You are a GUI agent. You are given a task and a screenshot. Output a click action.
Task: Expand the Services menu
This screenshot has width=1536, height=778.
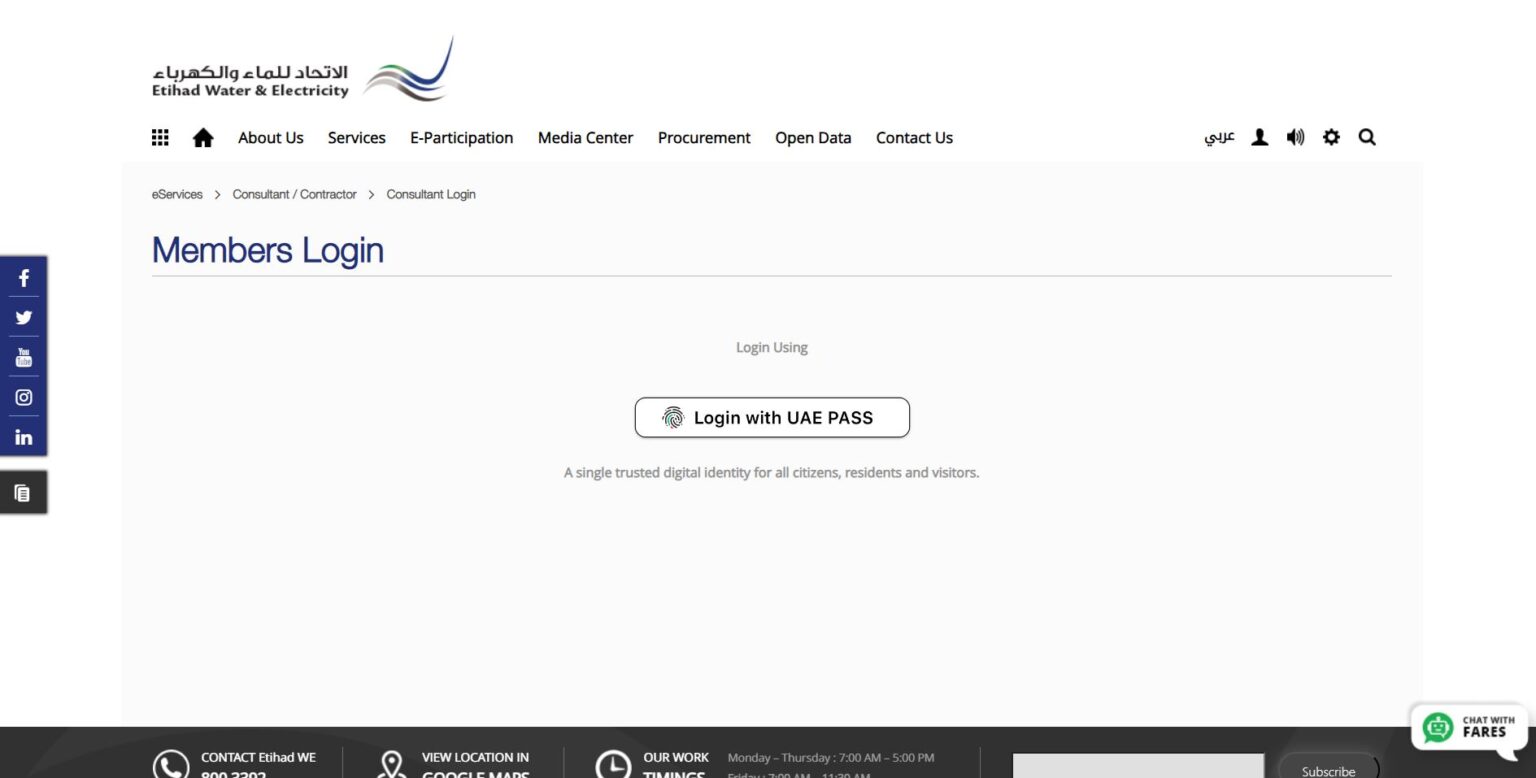pos(356,138)
